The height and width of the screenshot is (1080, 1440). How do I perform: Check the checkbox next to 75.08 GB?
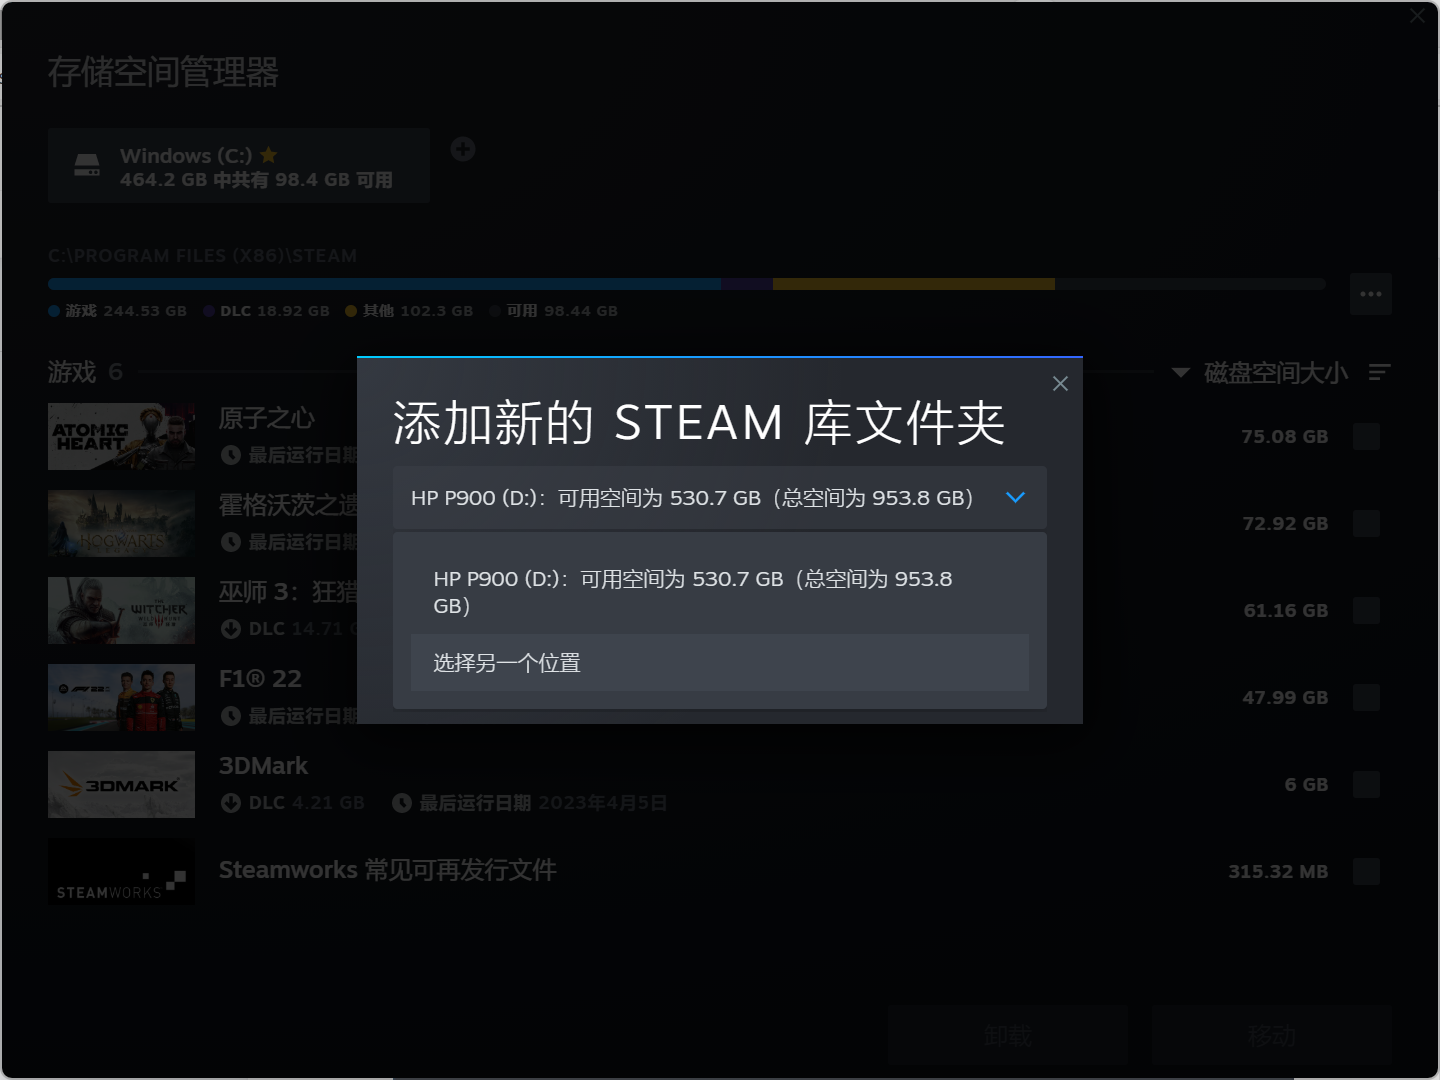click(1366, 436)
